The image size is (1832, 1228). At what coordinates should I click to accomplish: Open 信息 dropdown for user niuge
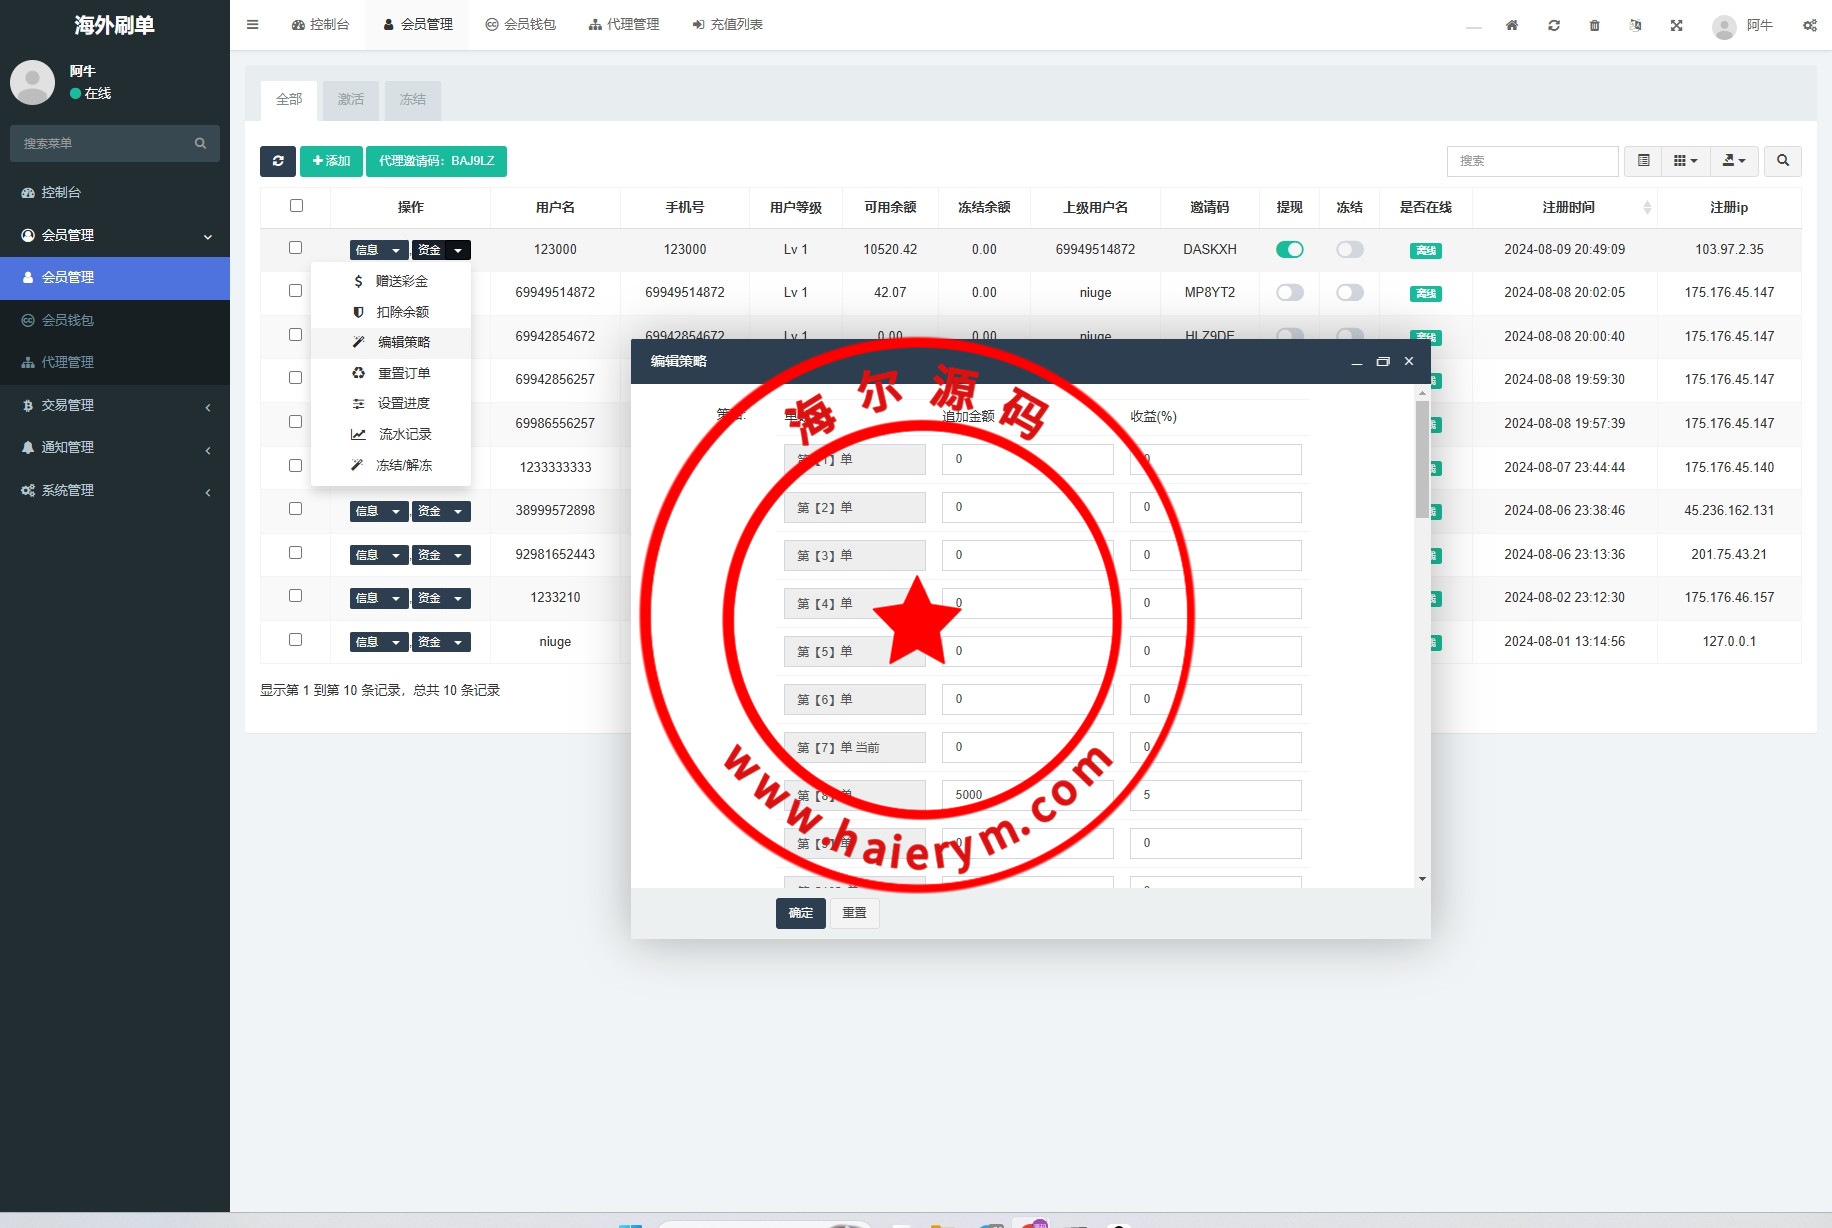click(379, 642)
